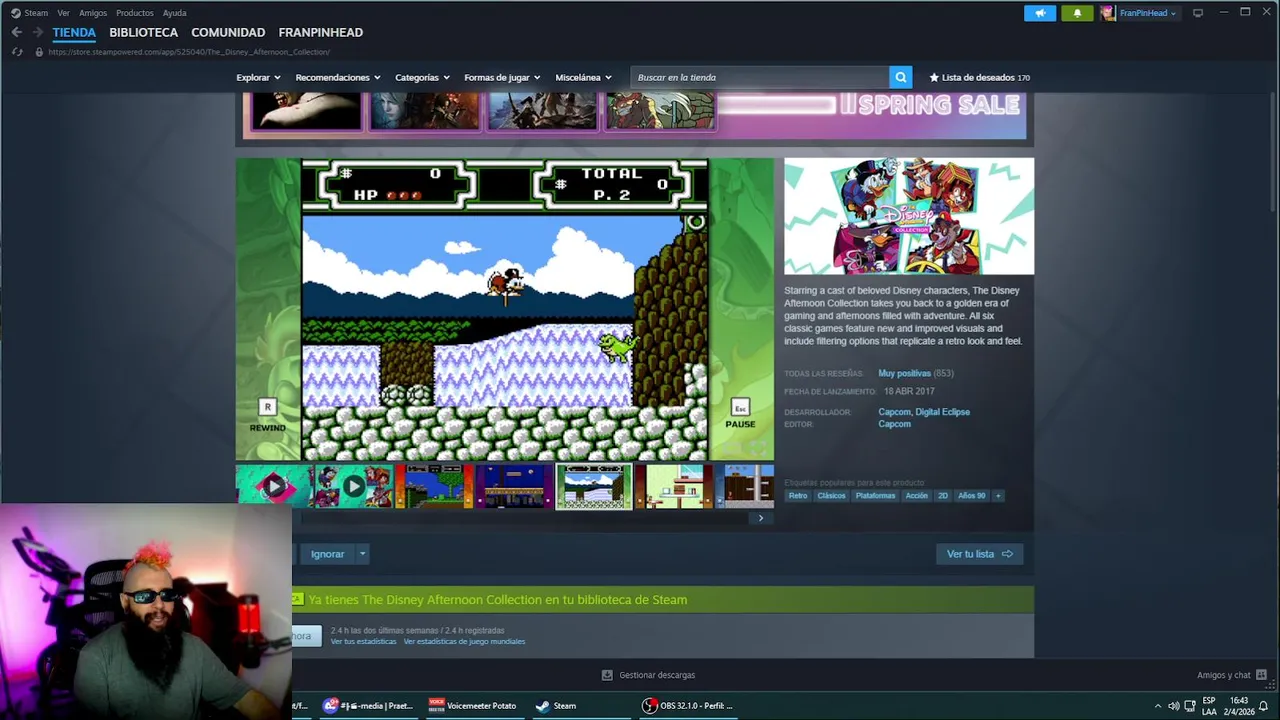Viewport: 1280px width, 720px height.
Task: Select the Retro tag
Action: (798, 496)
